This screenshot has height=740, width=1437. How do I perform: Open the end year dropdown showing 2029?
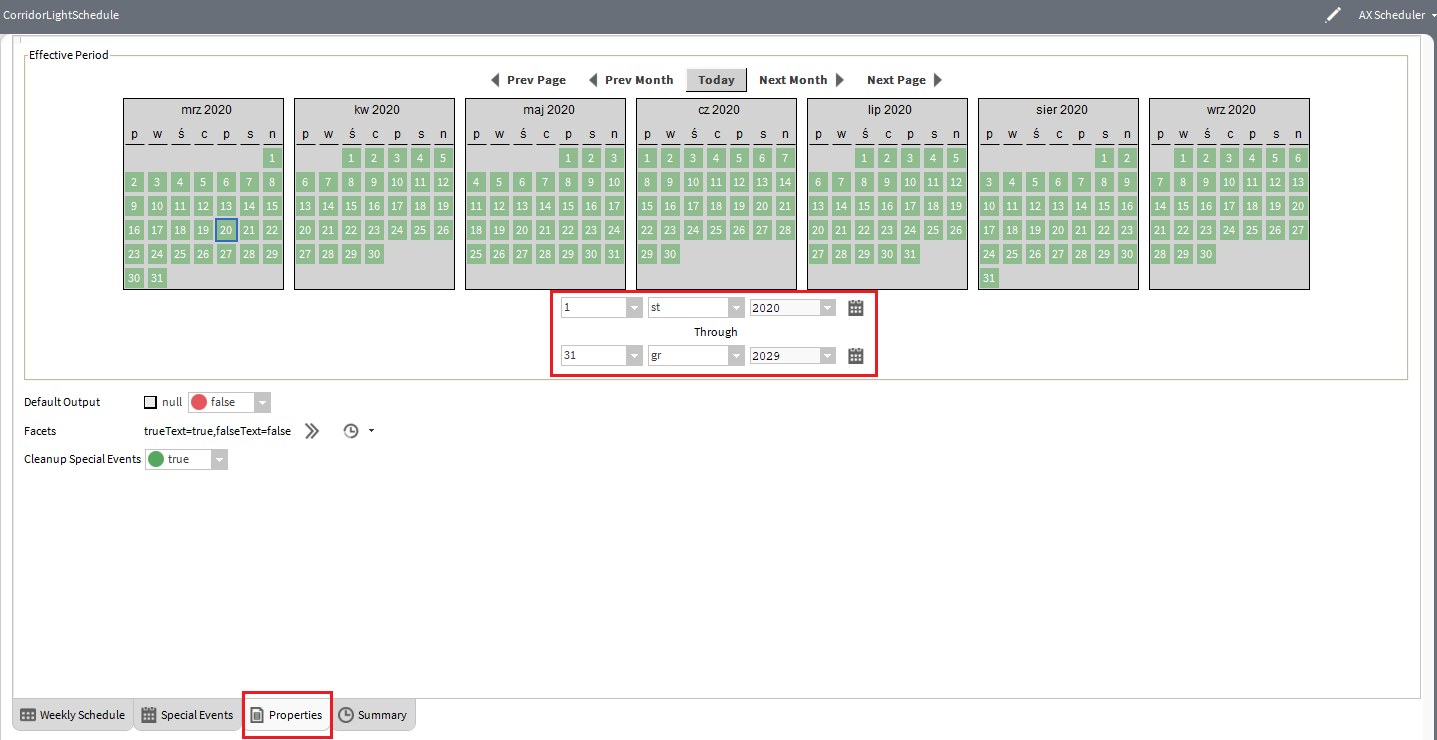click(826, 356)
